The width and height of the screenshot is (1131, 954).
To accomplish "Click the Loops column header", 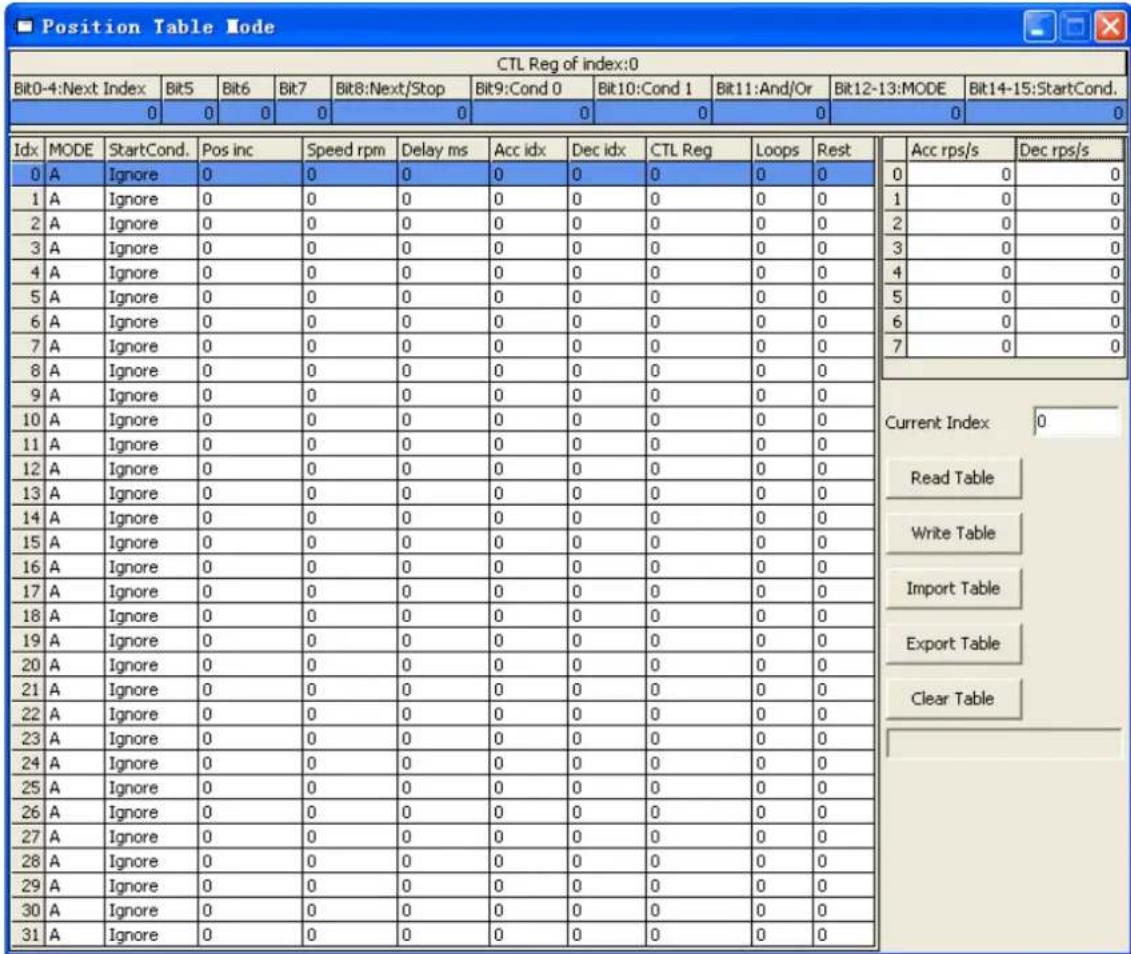I will click(783, 150).
